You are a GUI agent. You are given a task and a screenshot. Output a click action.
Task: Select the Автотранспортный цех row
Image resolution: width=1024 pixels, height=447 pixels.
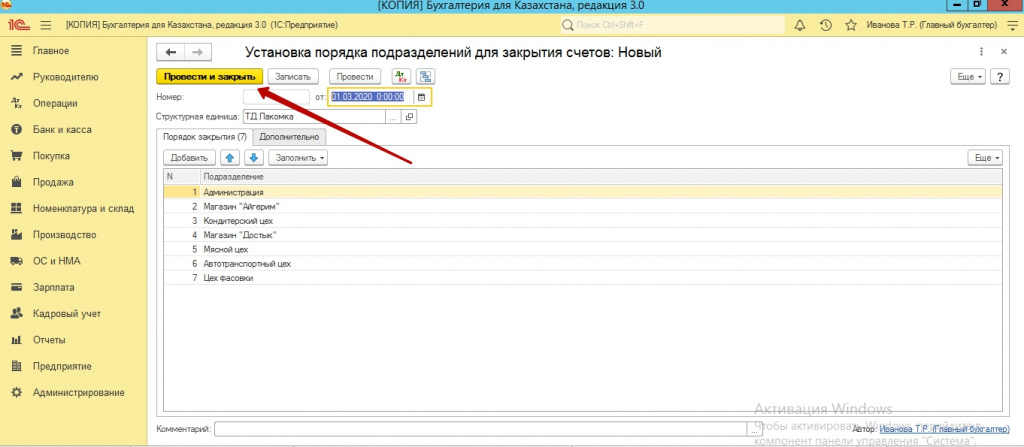click(x=583, y=263)
